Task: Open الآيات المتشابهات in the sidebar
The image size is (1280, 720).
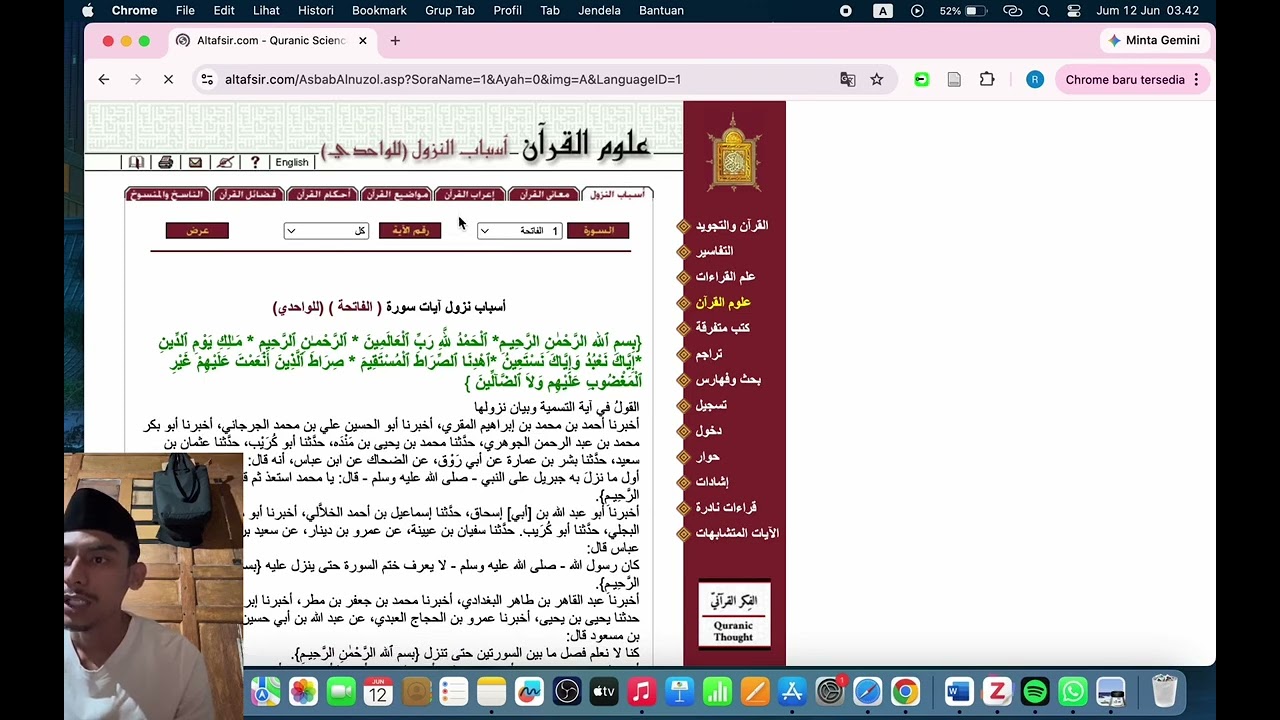Action: point(737,533)
